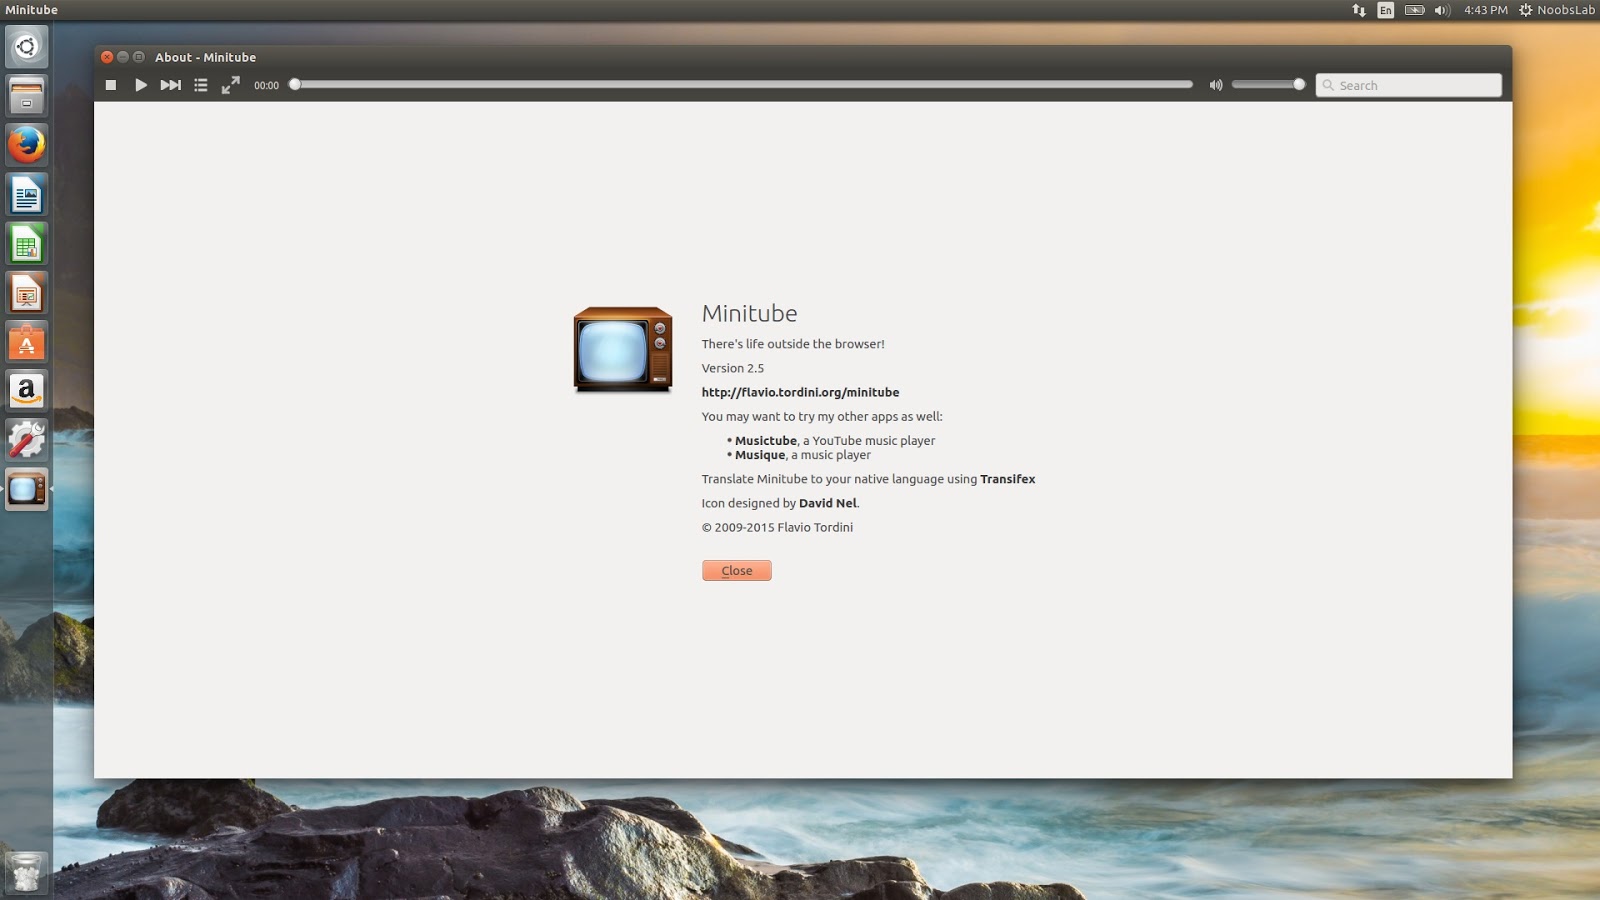Open the Ubuntu Dash launcher
The image size is (1600, 900).
(27, 47)
